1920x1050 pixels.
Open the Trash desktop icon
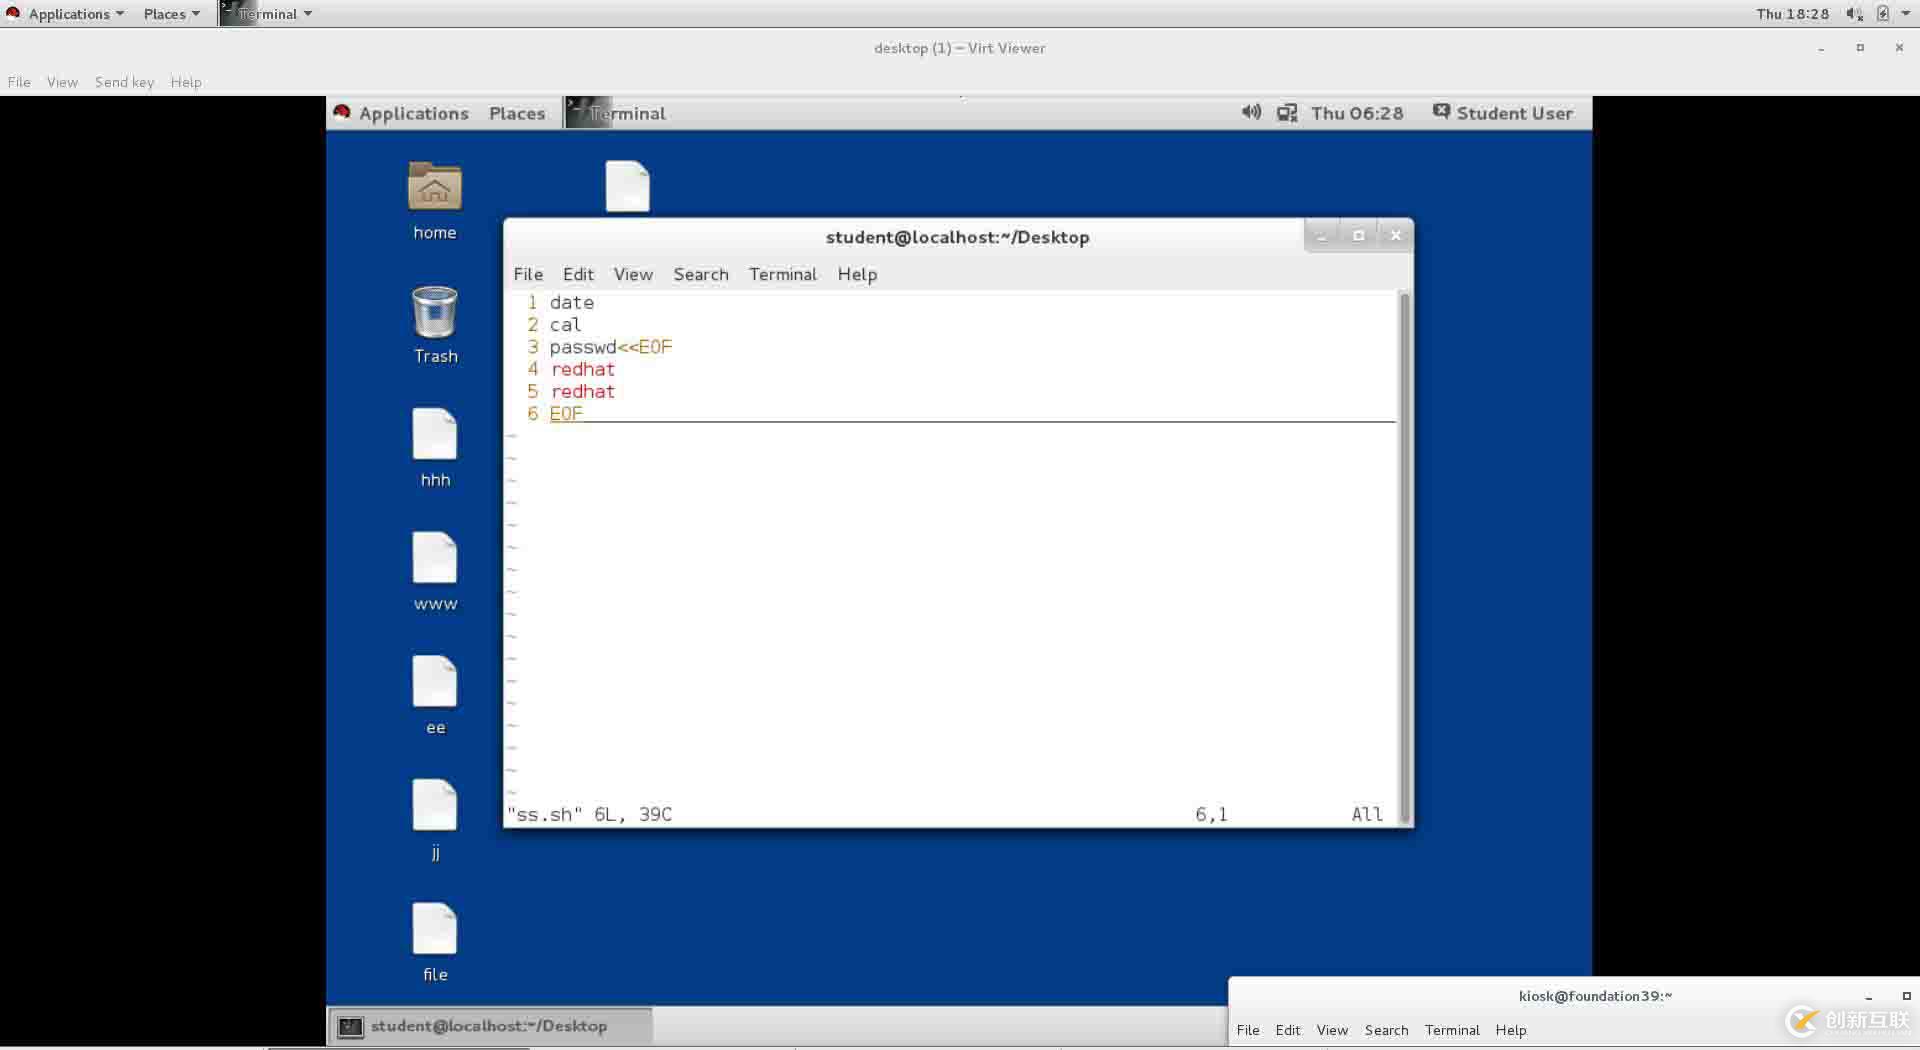tap(434, 314)
